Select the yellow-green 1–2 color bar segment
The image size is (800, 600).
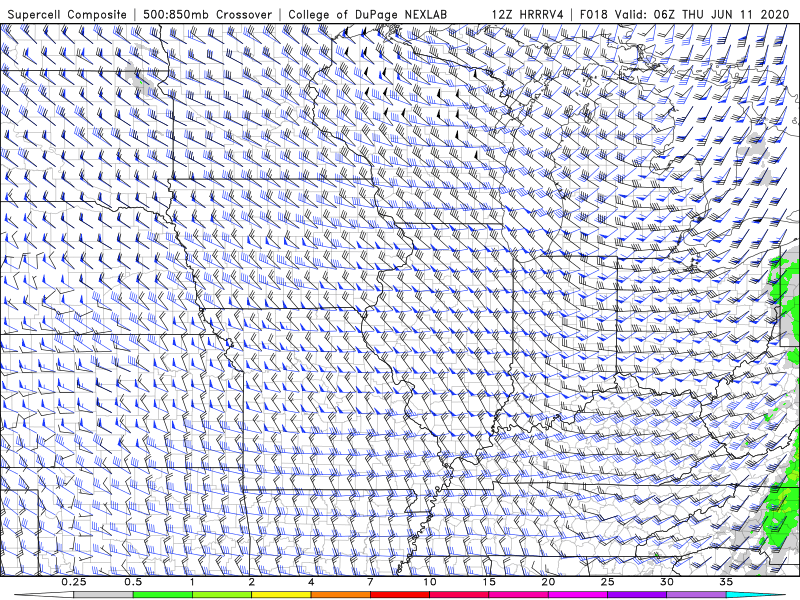coord(222,595)
